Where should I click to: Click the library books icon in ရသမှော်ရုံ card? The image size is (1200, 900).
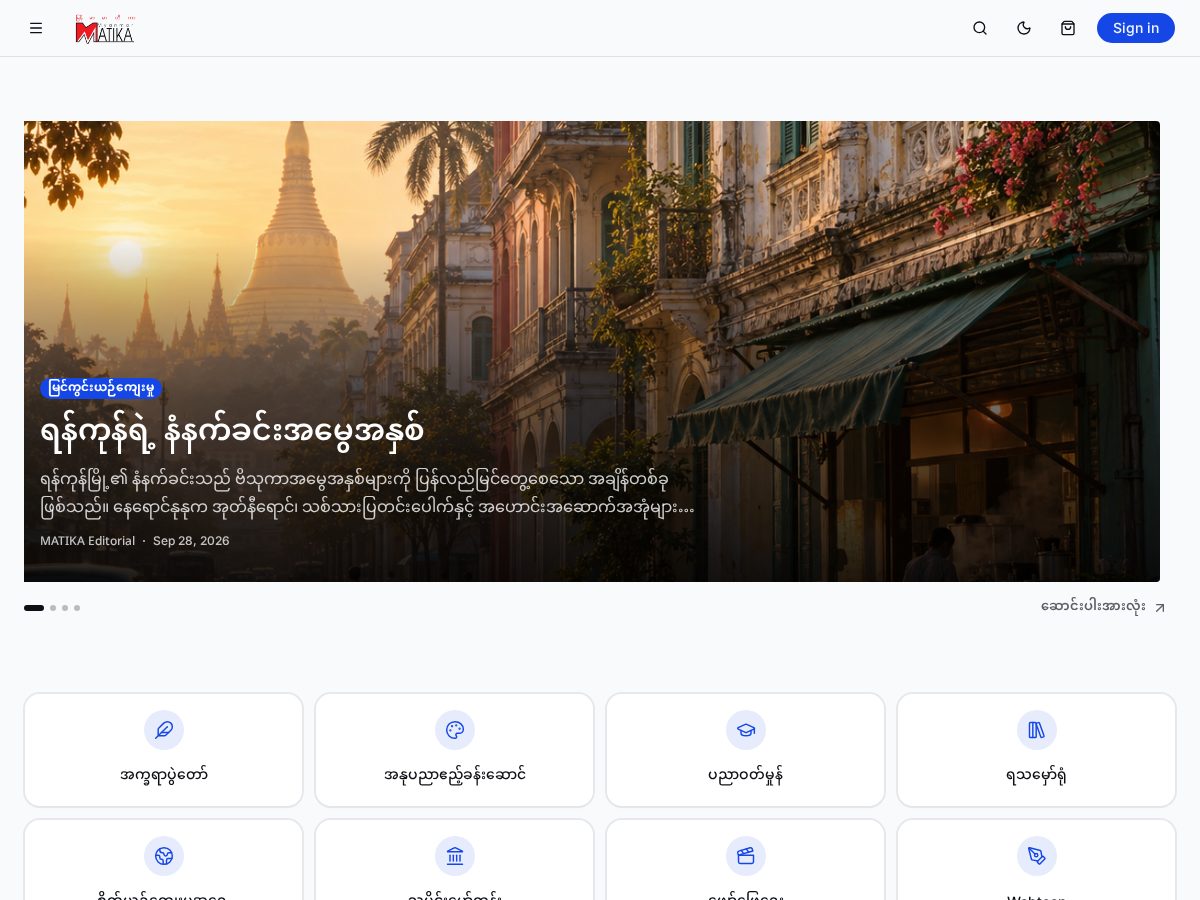1037,730
